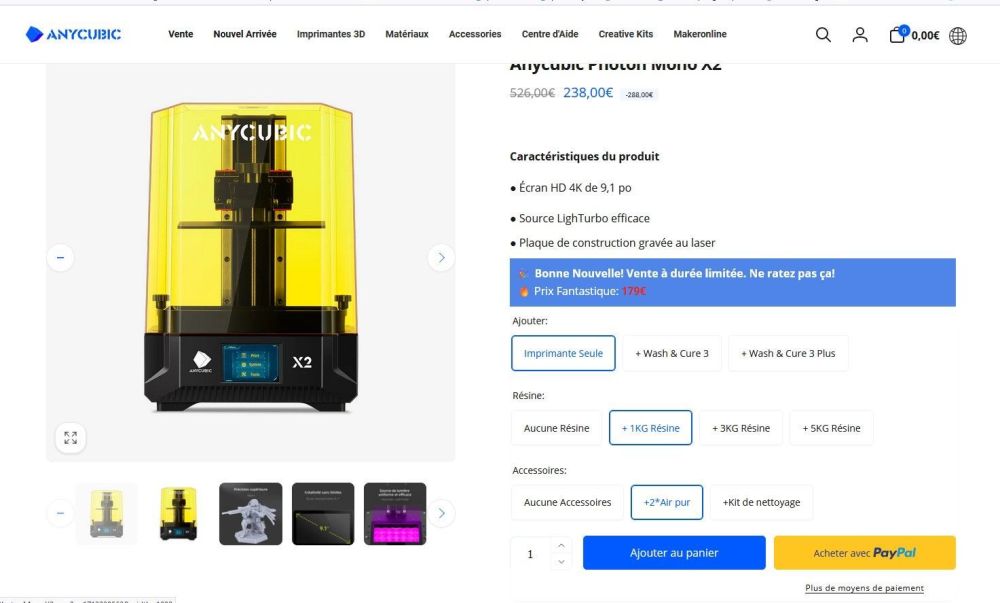1000x603 pixels.
Task: Open the Imprimantes 3D menu
Action: [x=330, y=34]
